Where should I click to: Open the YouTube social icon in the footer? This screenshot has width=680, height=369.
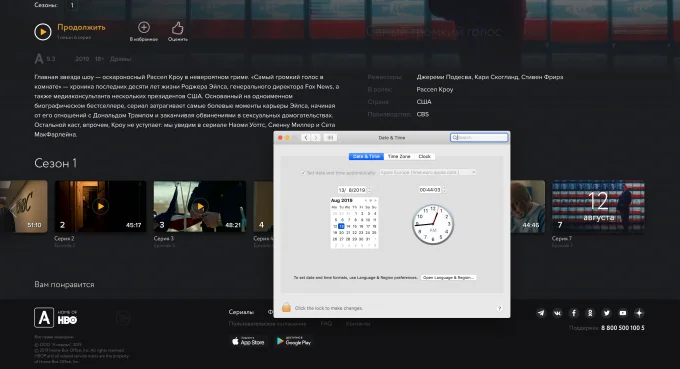pos(623,313)
